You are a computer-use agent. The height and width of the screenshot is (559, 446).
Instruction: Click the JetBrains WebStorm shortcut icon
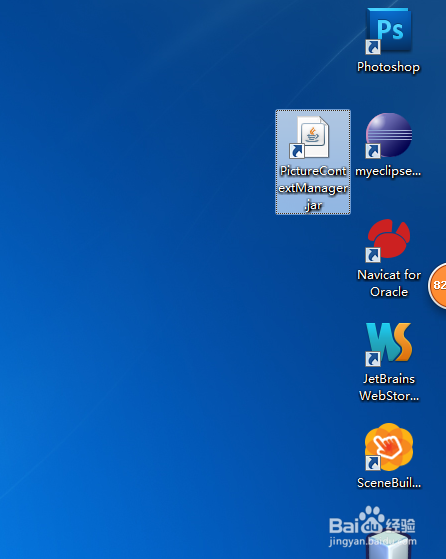click(x=389, y=344)
